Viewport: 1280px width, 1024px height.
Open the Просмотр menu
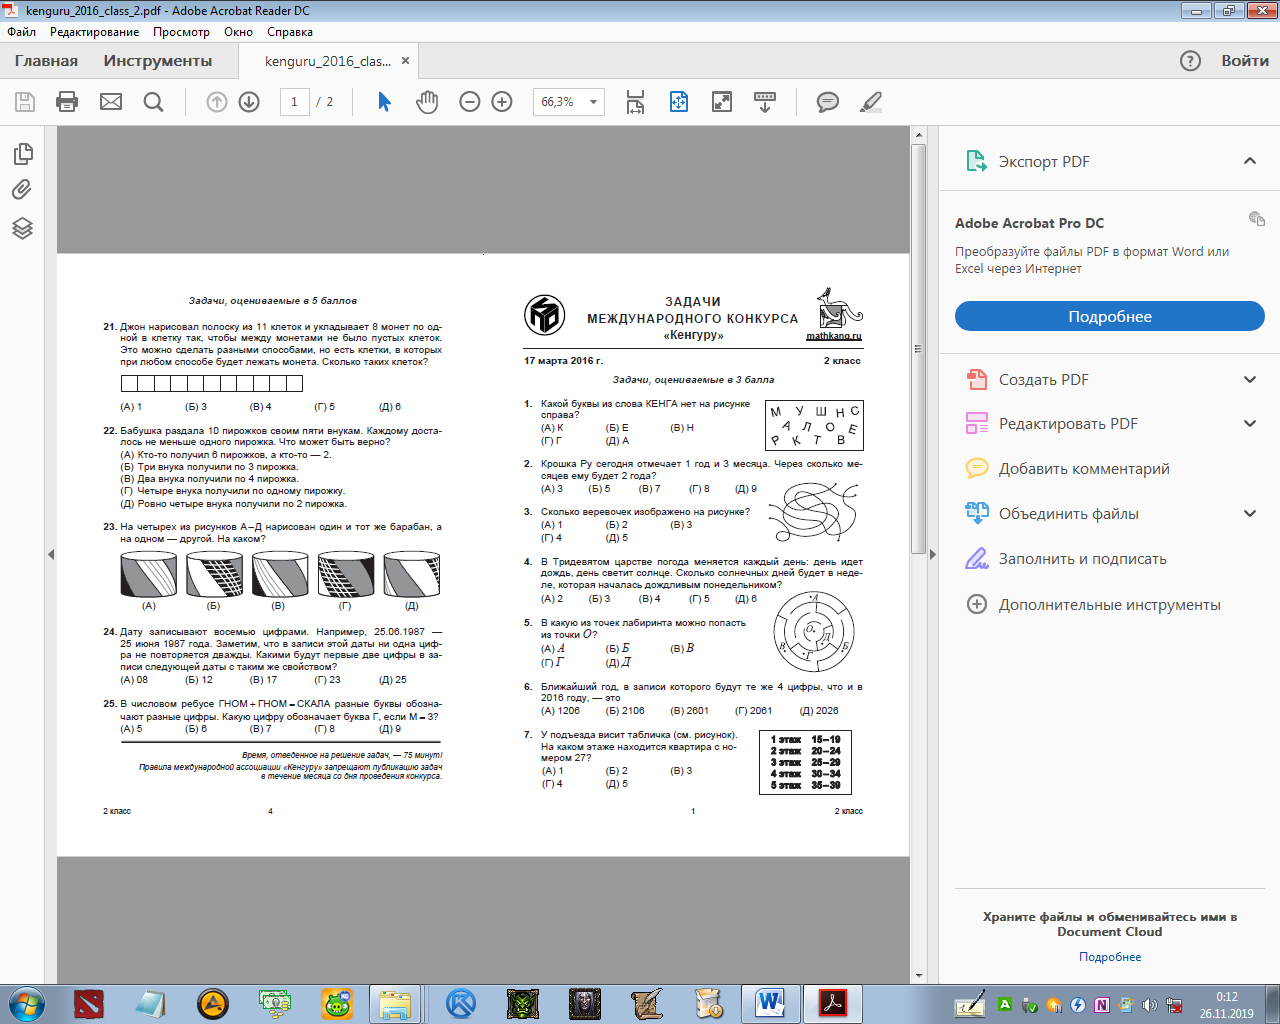(x=181, y=32)
